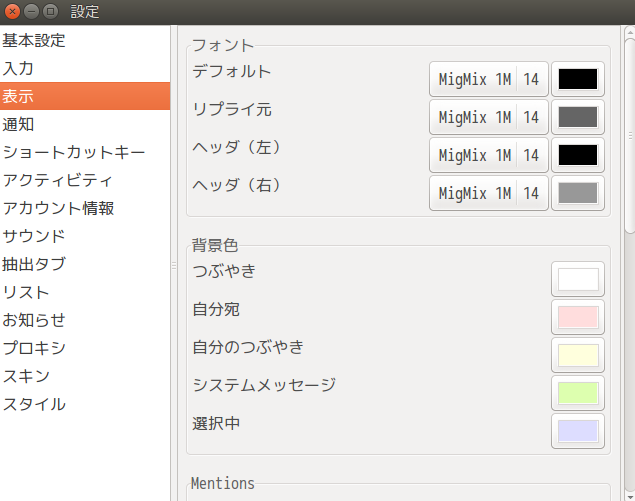Viewport: 635px width, 501px height.
Task: Open the 基本設定 settings category
Action: [85, 40]
